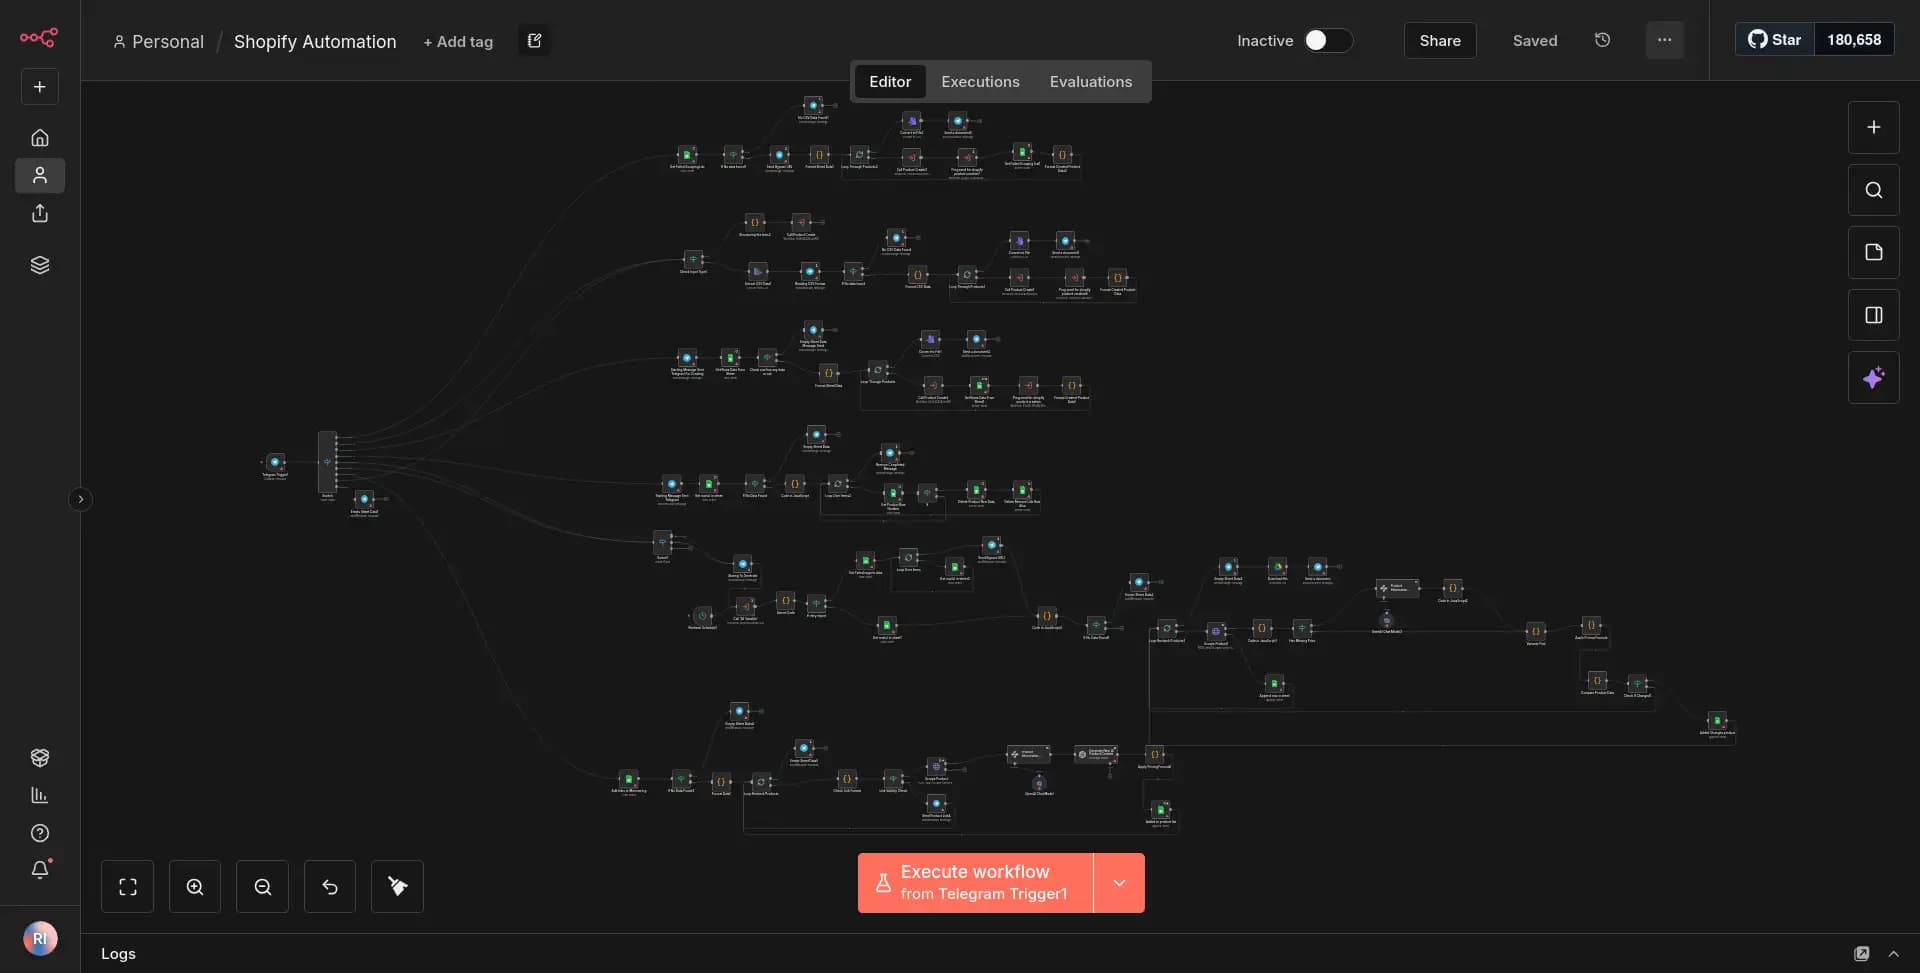Fit workflow to view icon
Viewport: 1920px width, 973px height.
128,887
